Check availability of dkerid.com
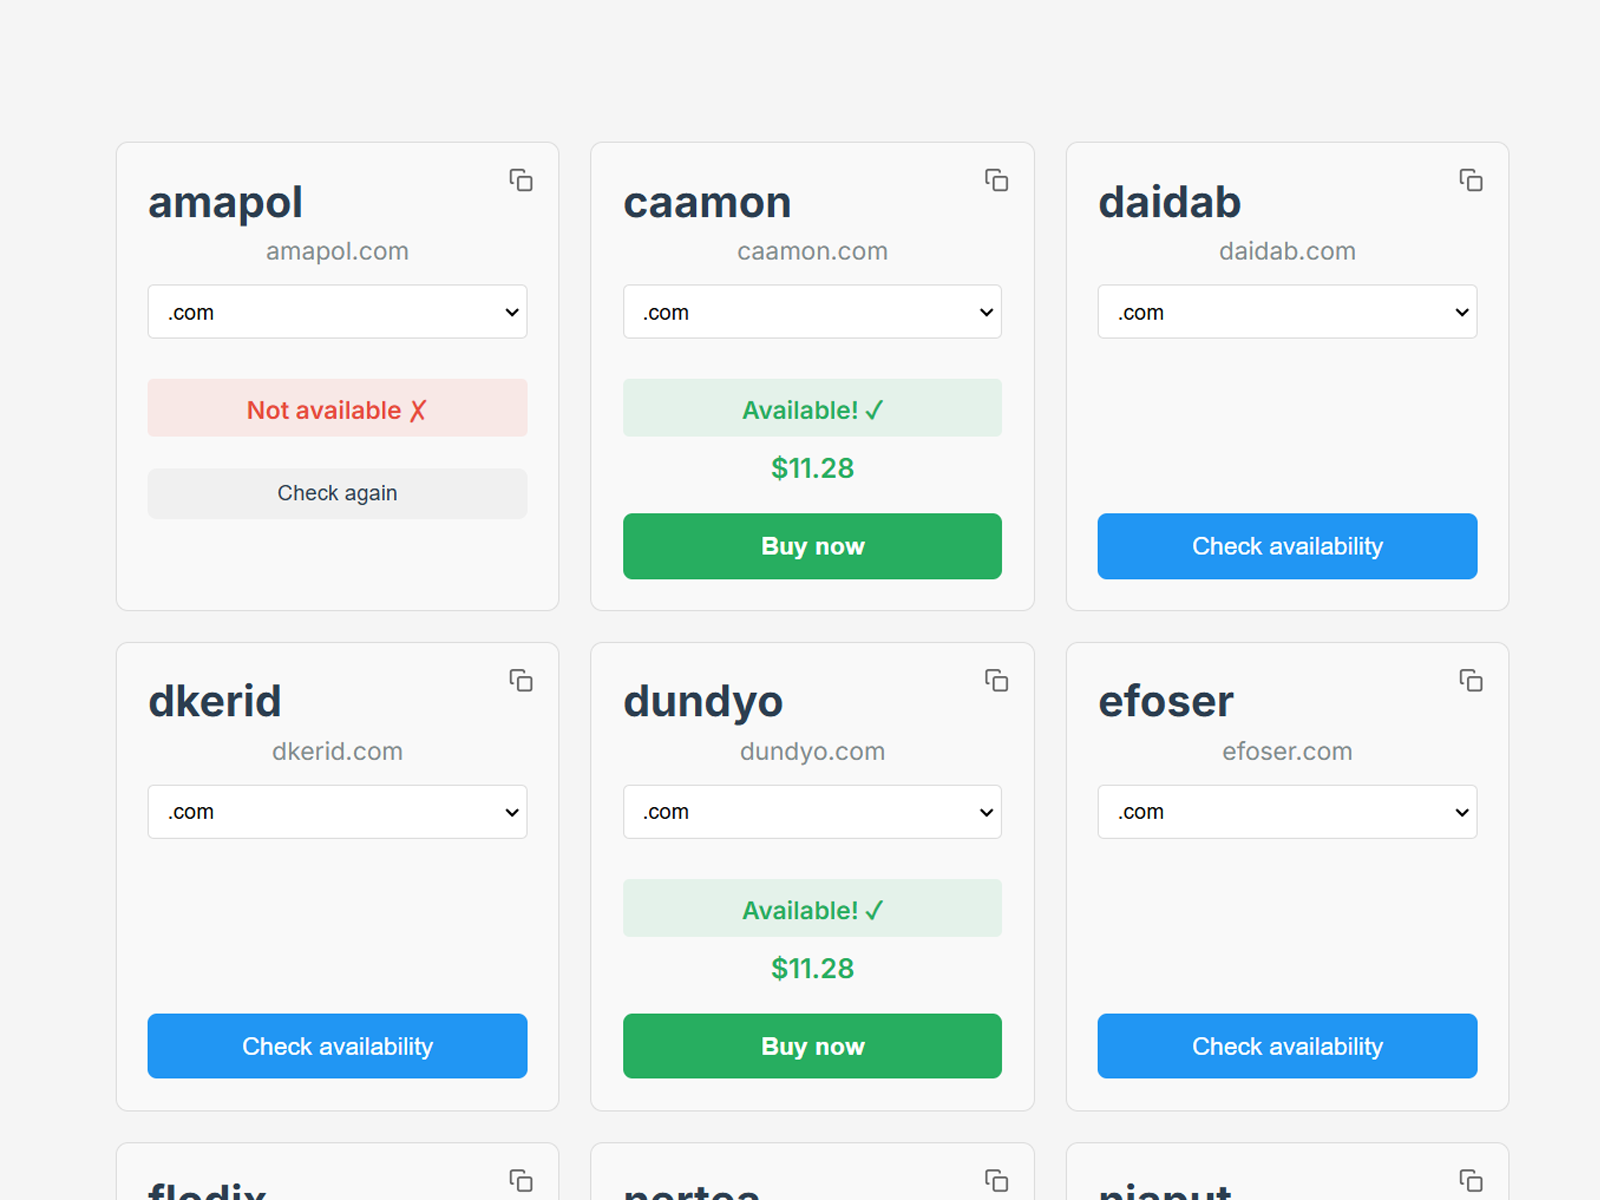This screenshot has width=1600, height=1200. (x=337, y=1046)
